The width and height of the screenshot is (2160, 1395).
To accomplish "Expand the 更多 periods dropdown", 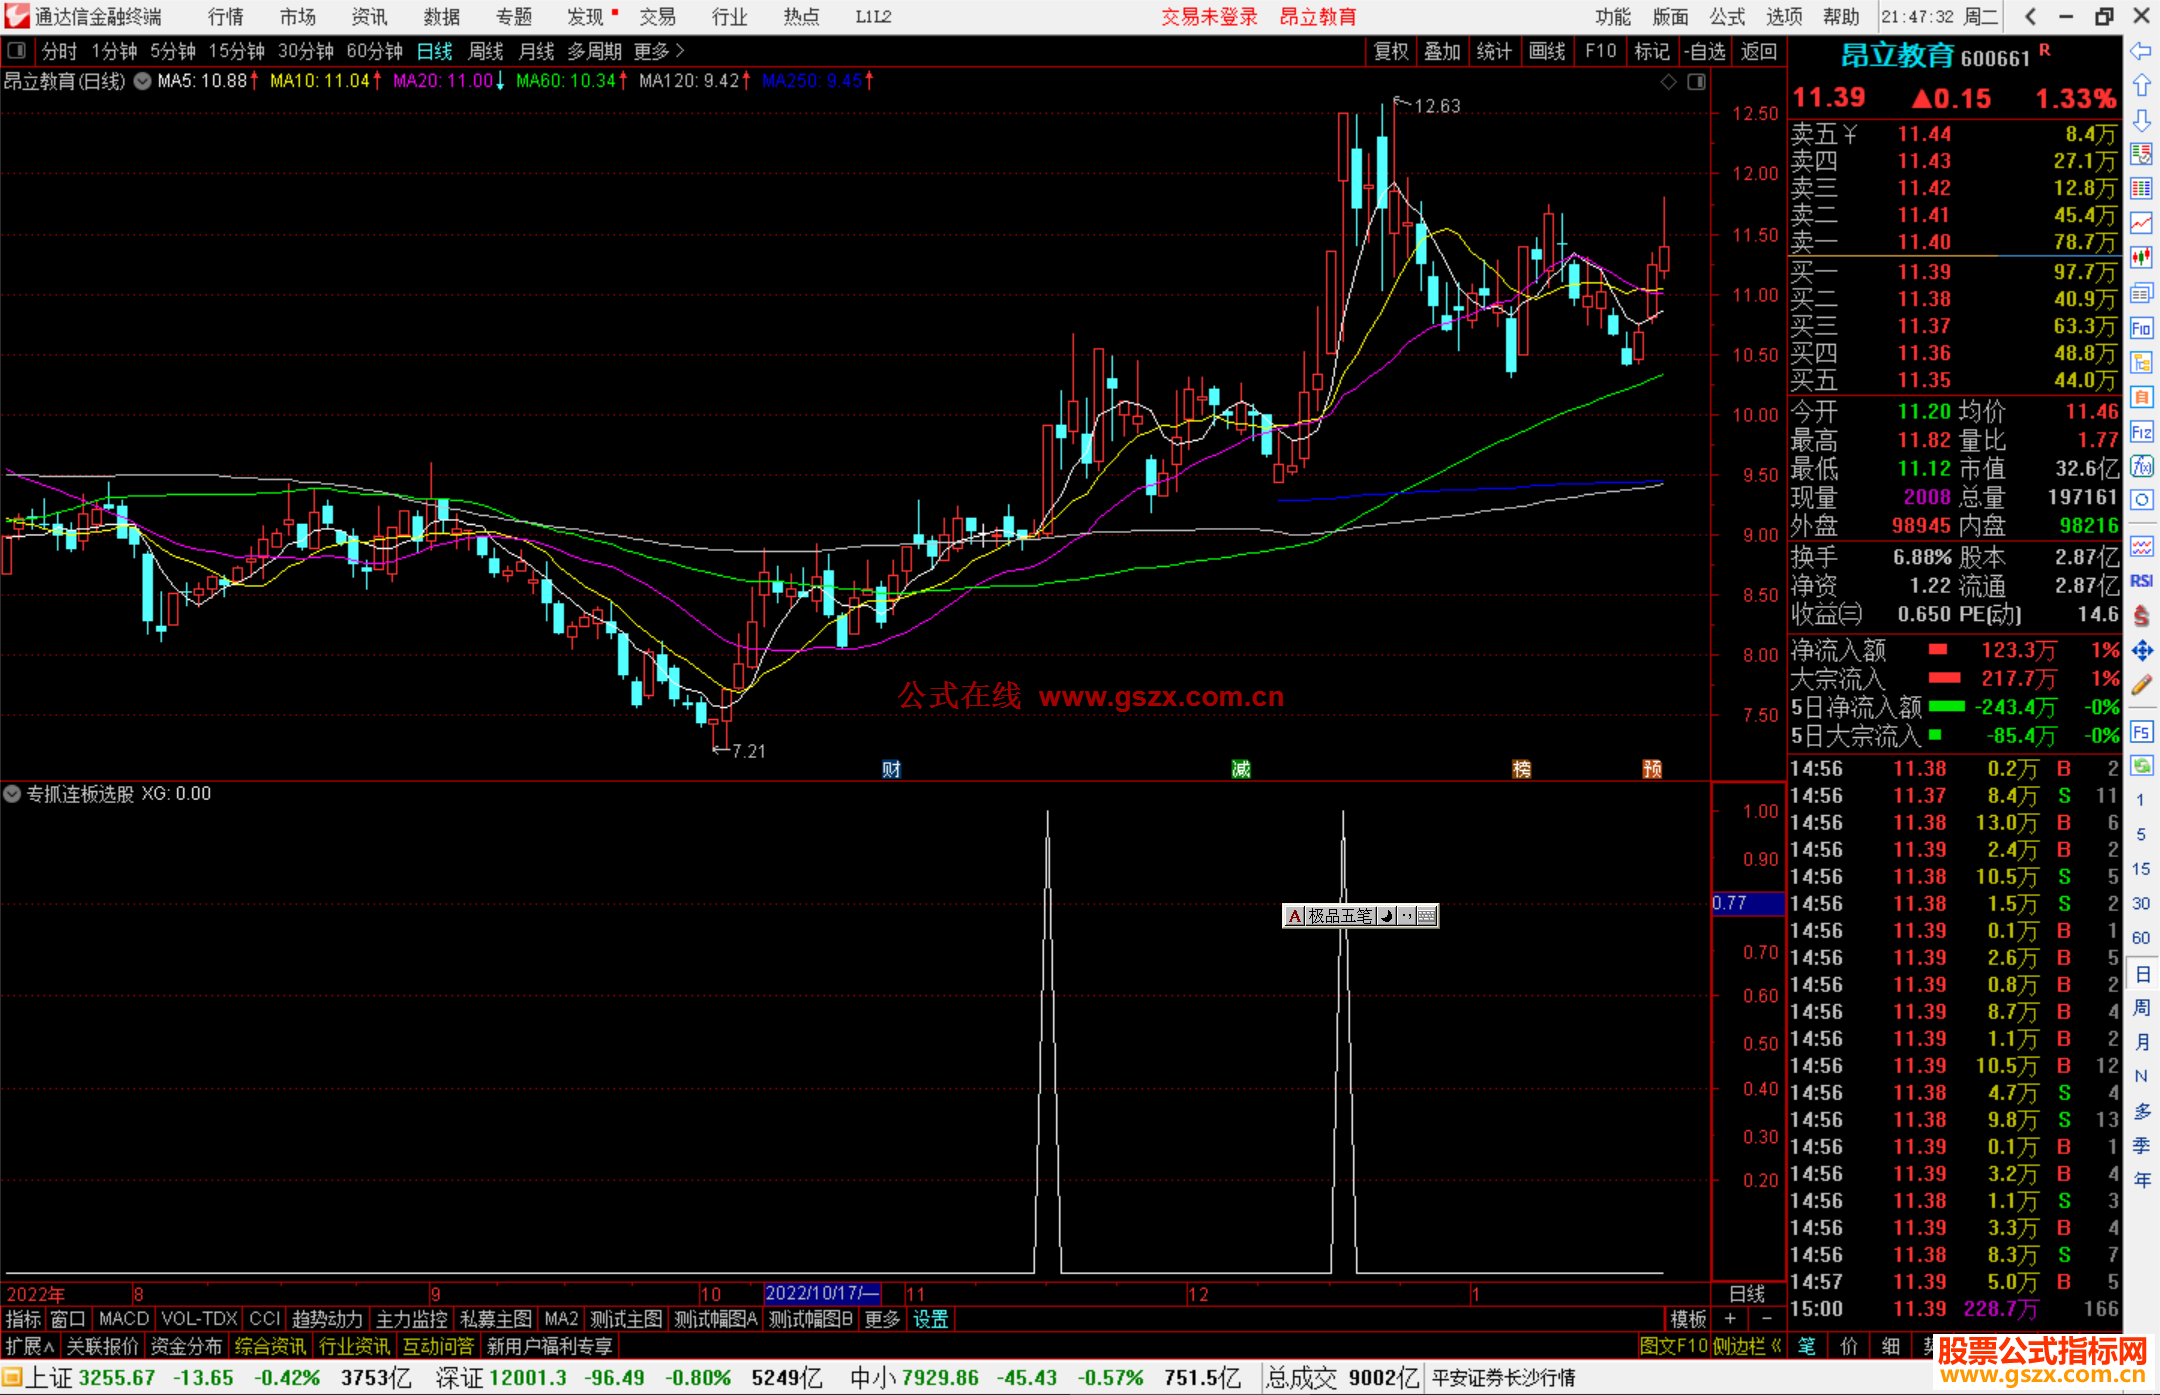I will [x=659, y=51].
